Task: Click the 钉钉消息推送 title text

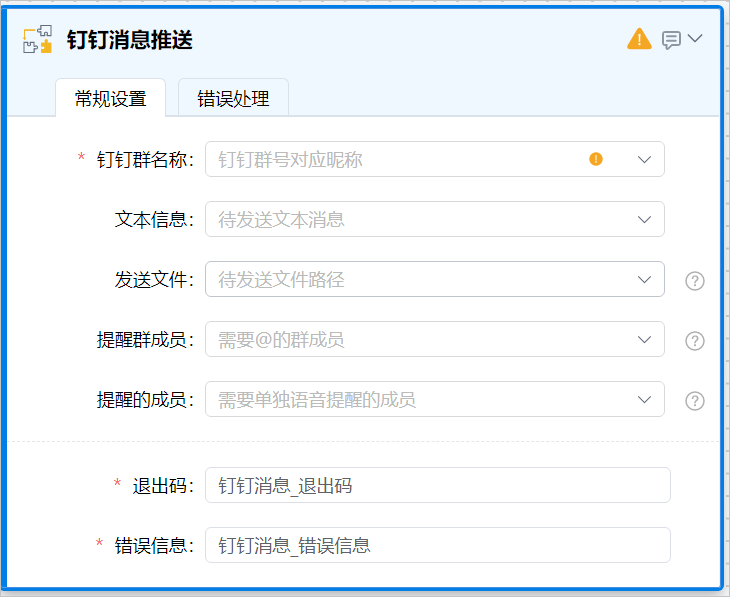Action: tap(129, 40)
